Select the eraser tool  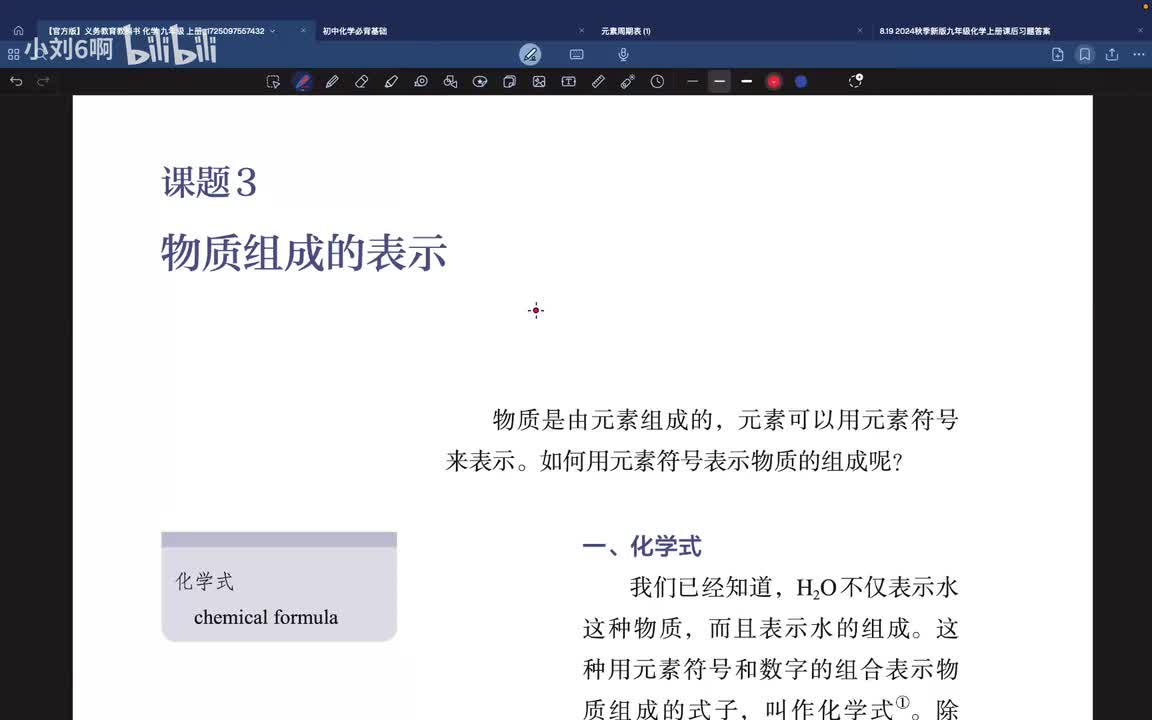coord(361,82)
